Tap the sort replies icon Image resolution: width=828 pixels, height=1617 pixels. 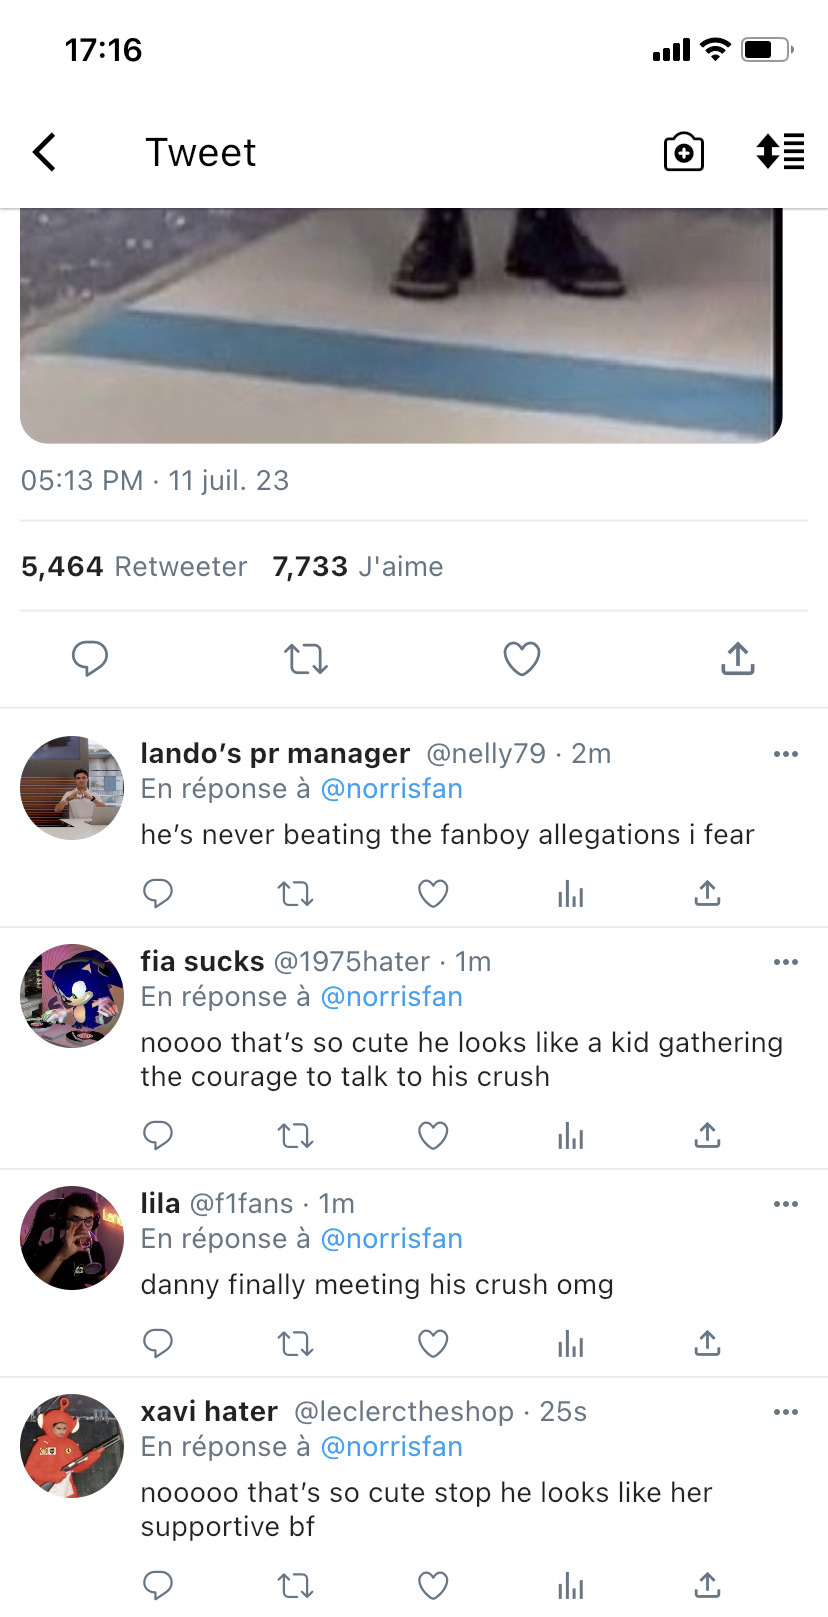(780, 152)
